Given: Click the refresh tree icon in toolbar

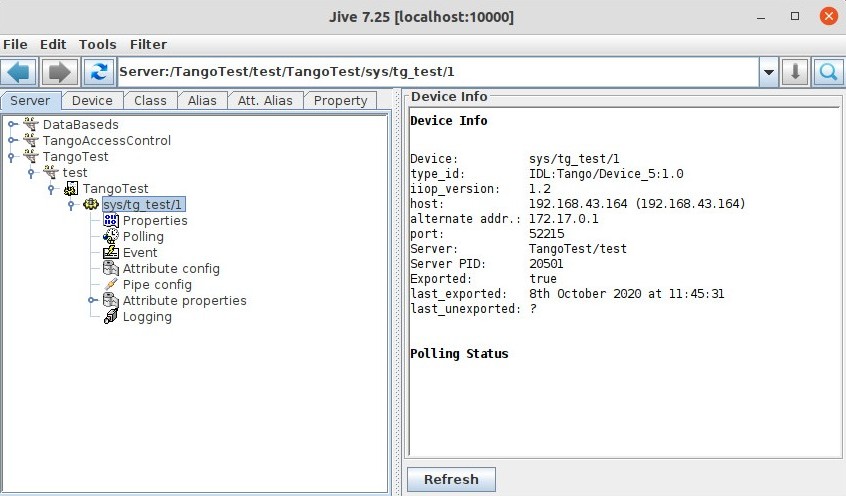Looking at the screenshot, I should pos(99,72).
